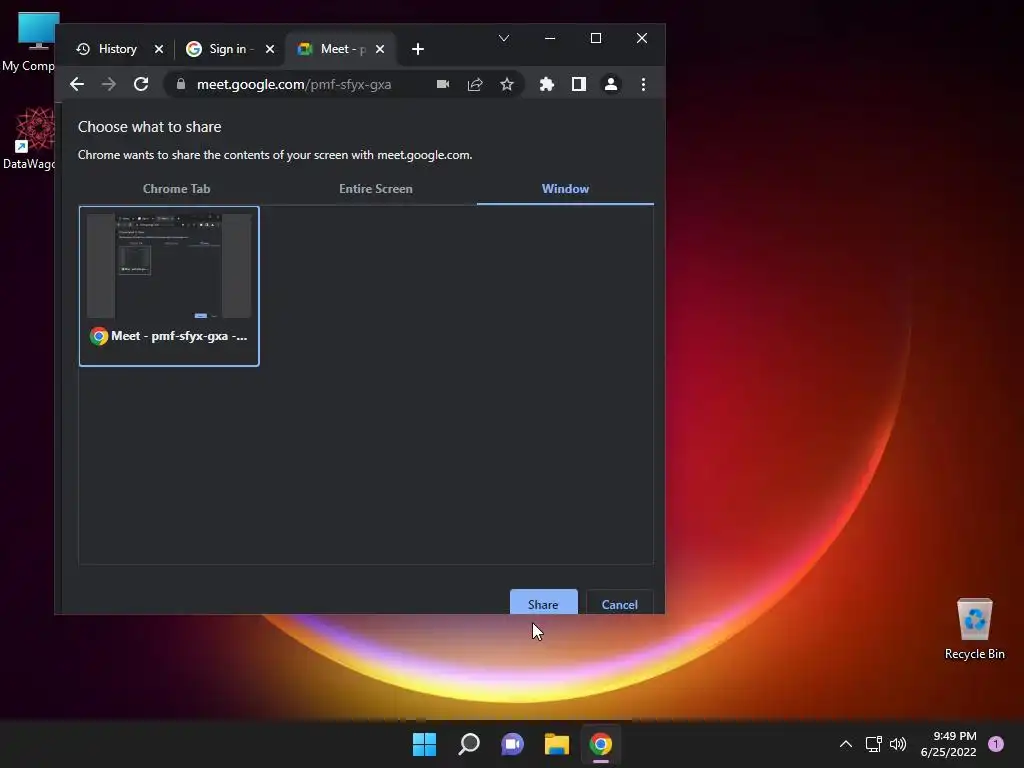Image resolution: width=1024 pixels, height=768 pixels.
Task: Minimize the Chrome window
Action: (x=550, y=39)
